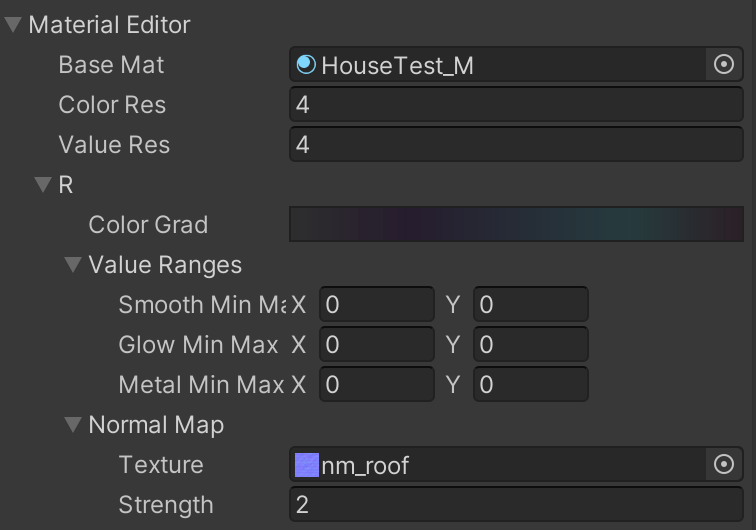Image resolution: width=756 pixels, height=530 pixels.
Task: Click Glow Min Max Y field
Action: tap(530, 345)
